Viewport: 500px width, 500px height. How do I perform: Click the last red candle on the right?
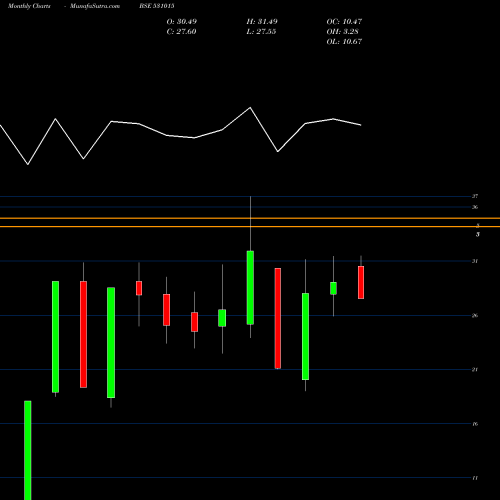pyautogui.click(x=361, y=282)
